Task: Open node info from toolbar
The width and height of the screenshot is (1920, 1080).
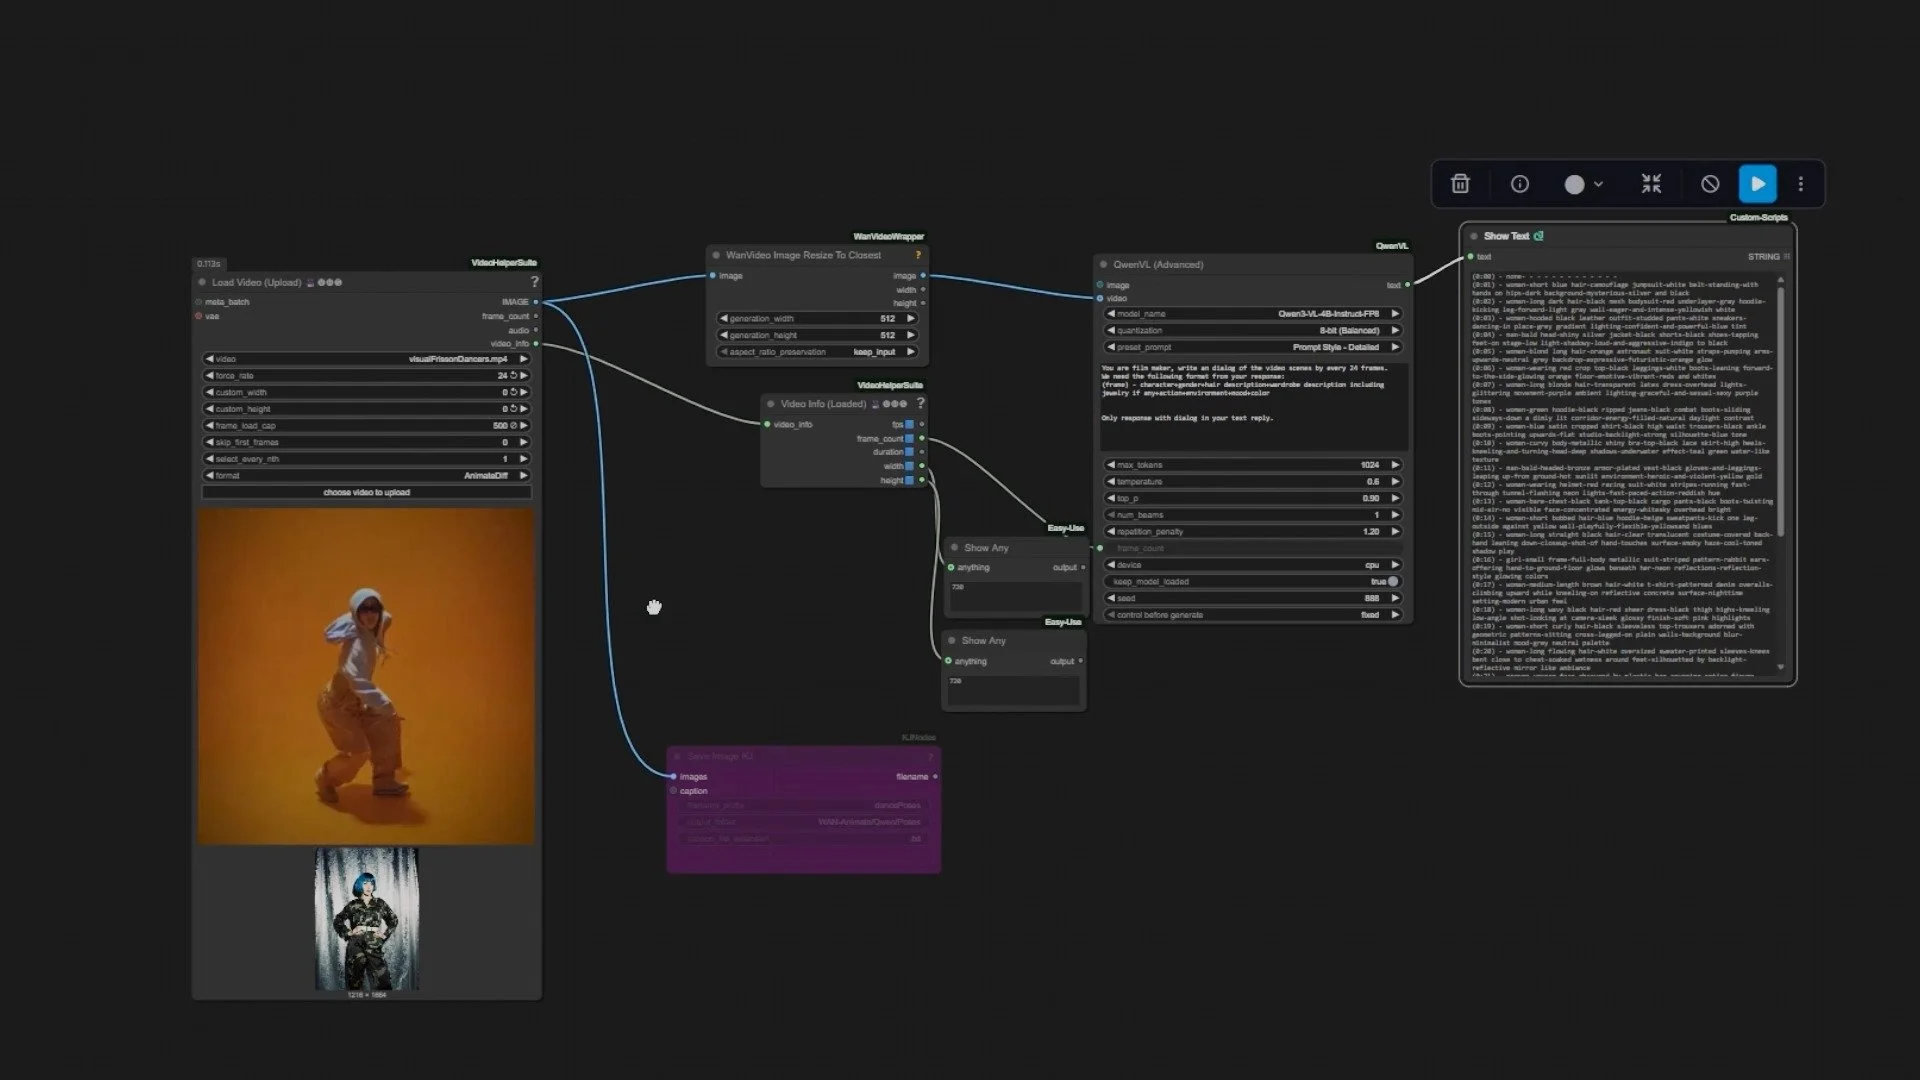Action: coord(1519,184)
